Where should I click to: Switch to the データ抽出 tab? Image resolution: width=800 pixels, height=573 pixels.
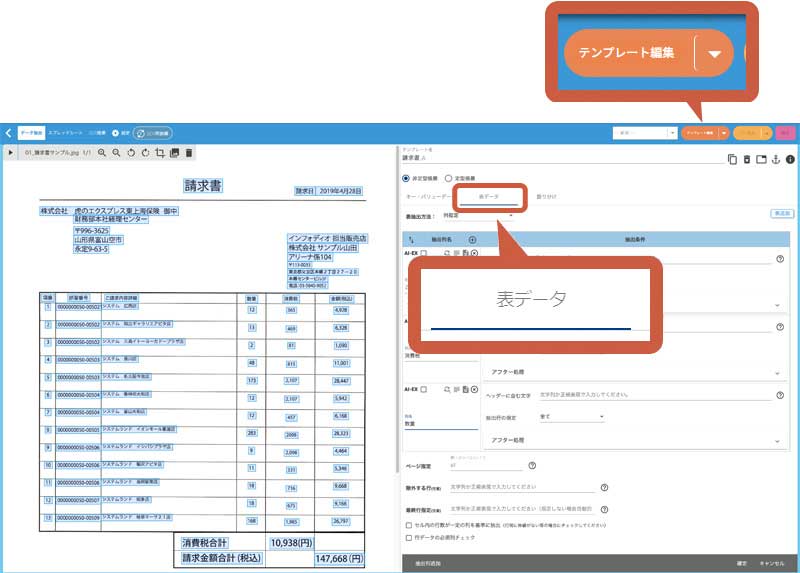tap(32, 133)
